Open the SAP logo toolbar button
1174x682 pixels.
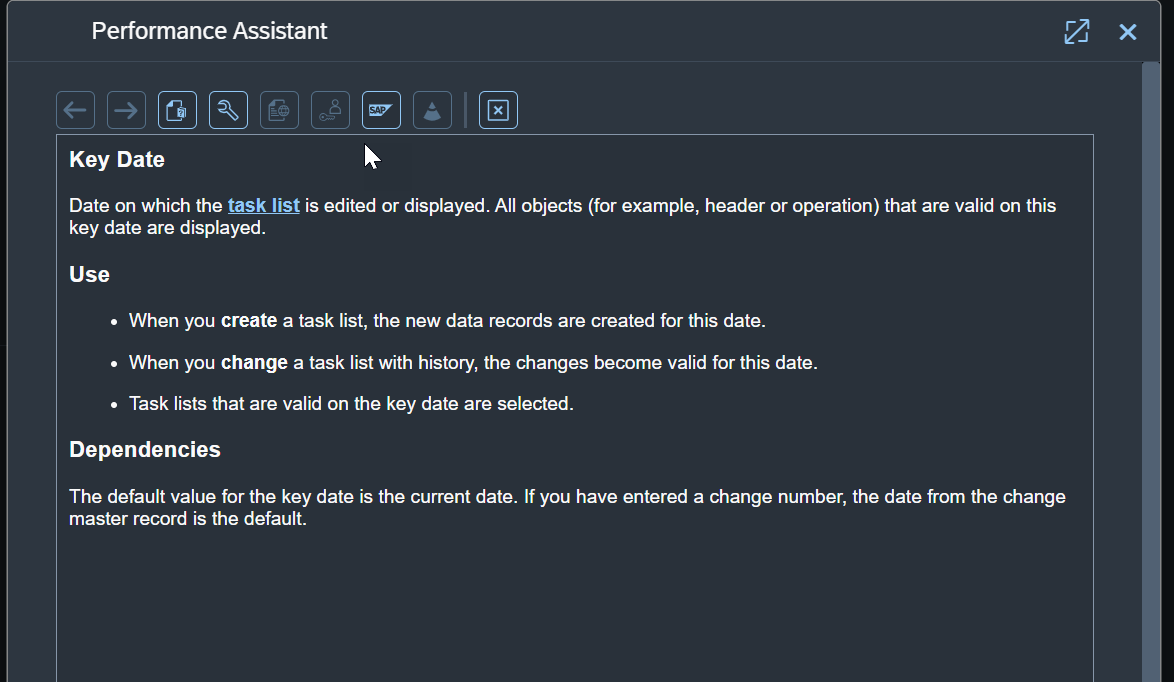click(x=381, y=110)
